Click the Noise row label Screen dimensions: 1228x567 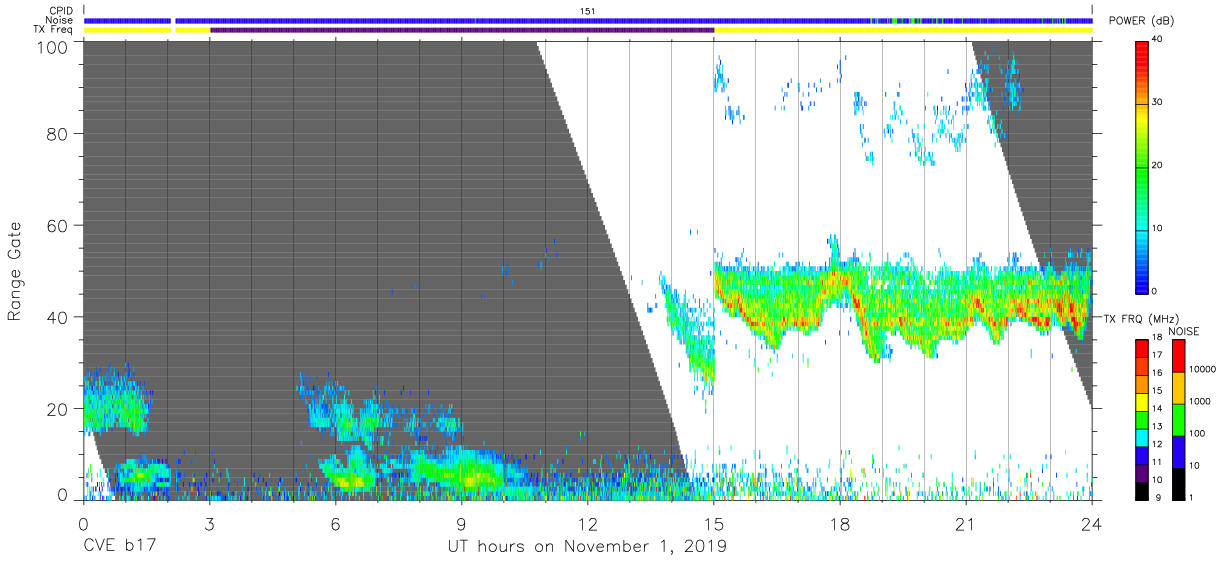click(59, 20)
